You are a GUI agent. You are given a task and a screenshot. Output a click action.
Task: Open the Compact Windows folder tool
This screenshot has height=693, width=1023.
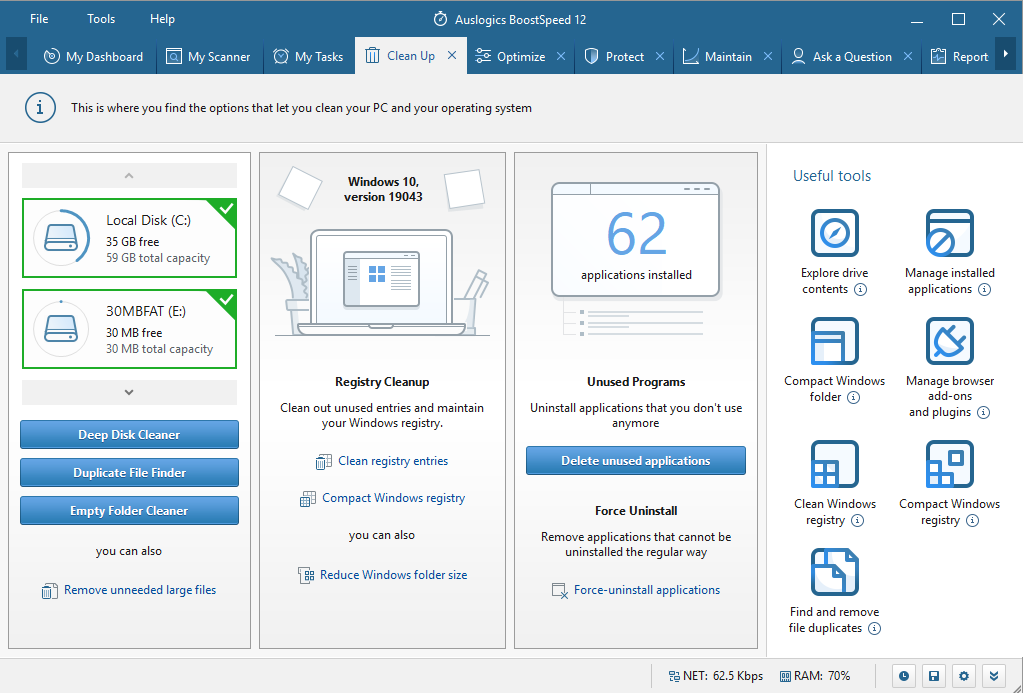tap(834, 341)
